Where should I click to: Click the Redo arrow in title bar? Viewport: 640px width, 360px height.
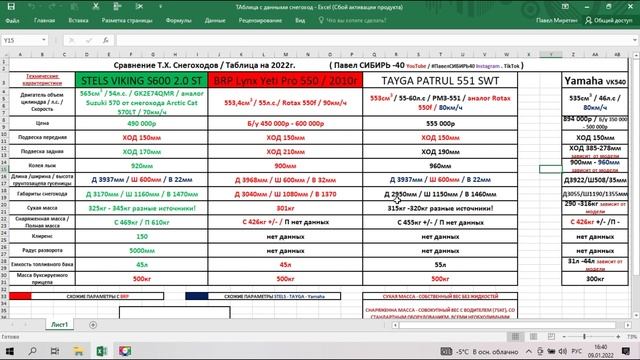(x=52, y=7)
